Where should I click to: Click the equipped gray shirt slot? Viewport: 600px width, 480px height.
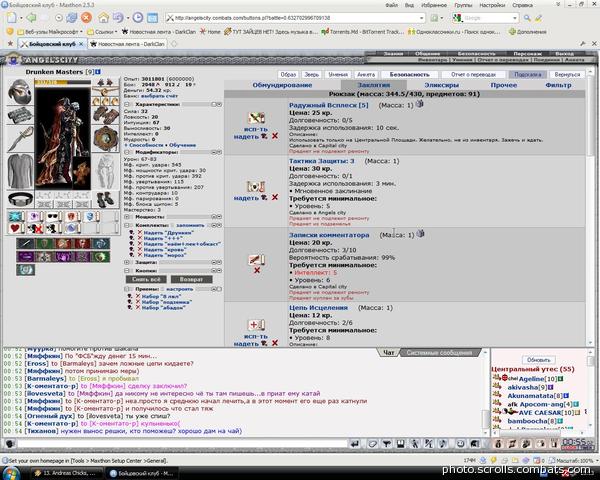coord(20,171)
